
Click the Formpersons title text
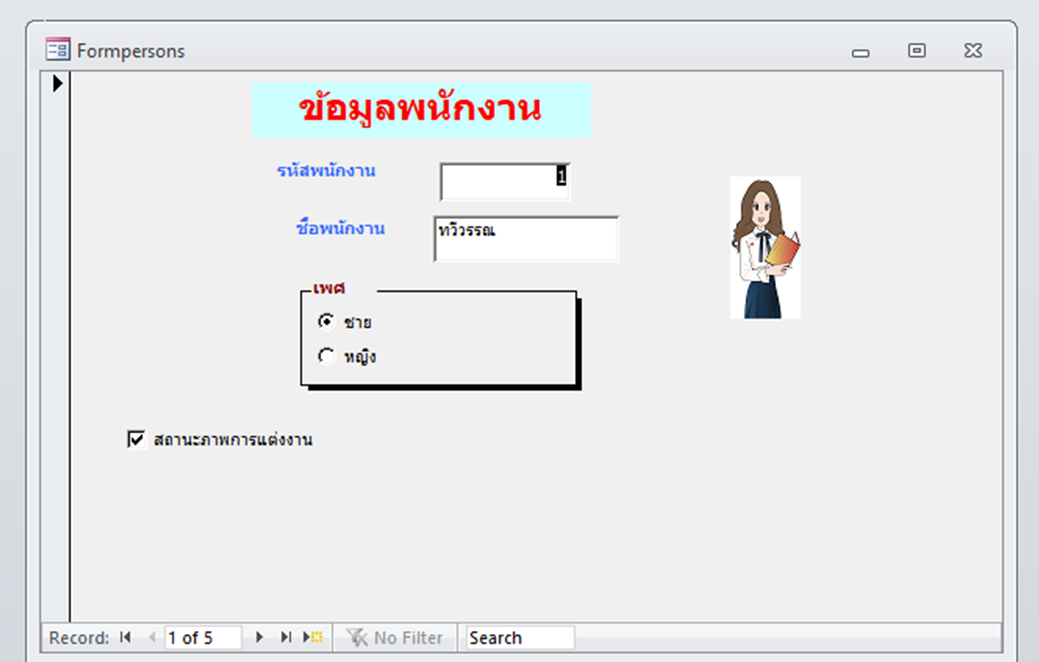[131, 51]
